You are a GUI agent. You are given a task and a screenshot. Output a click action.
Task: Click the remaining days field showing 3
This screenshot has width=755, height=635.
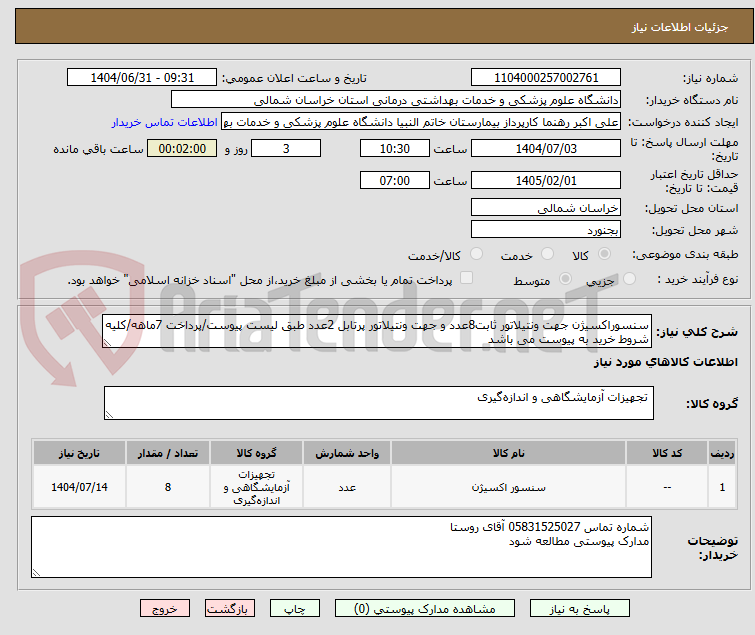click(286, 148)
